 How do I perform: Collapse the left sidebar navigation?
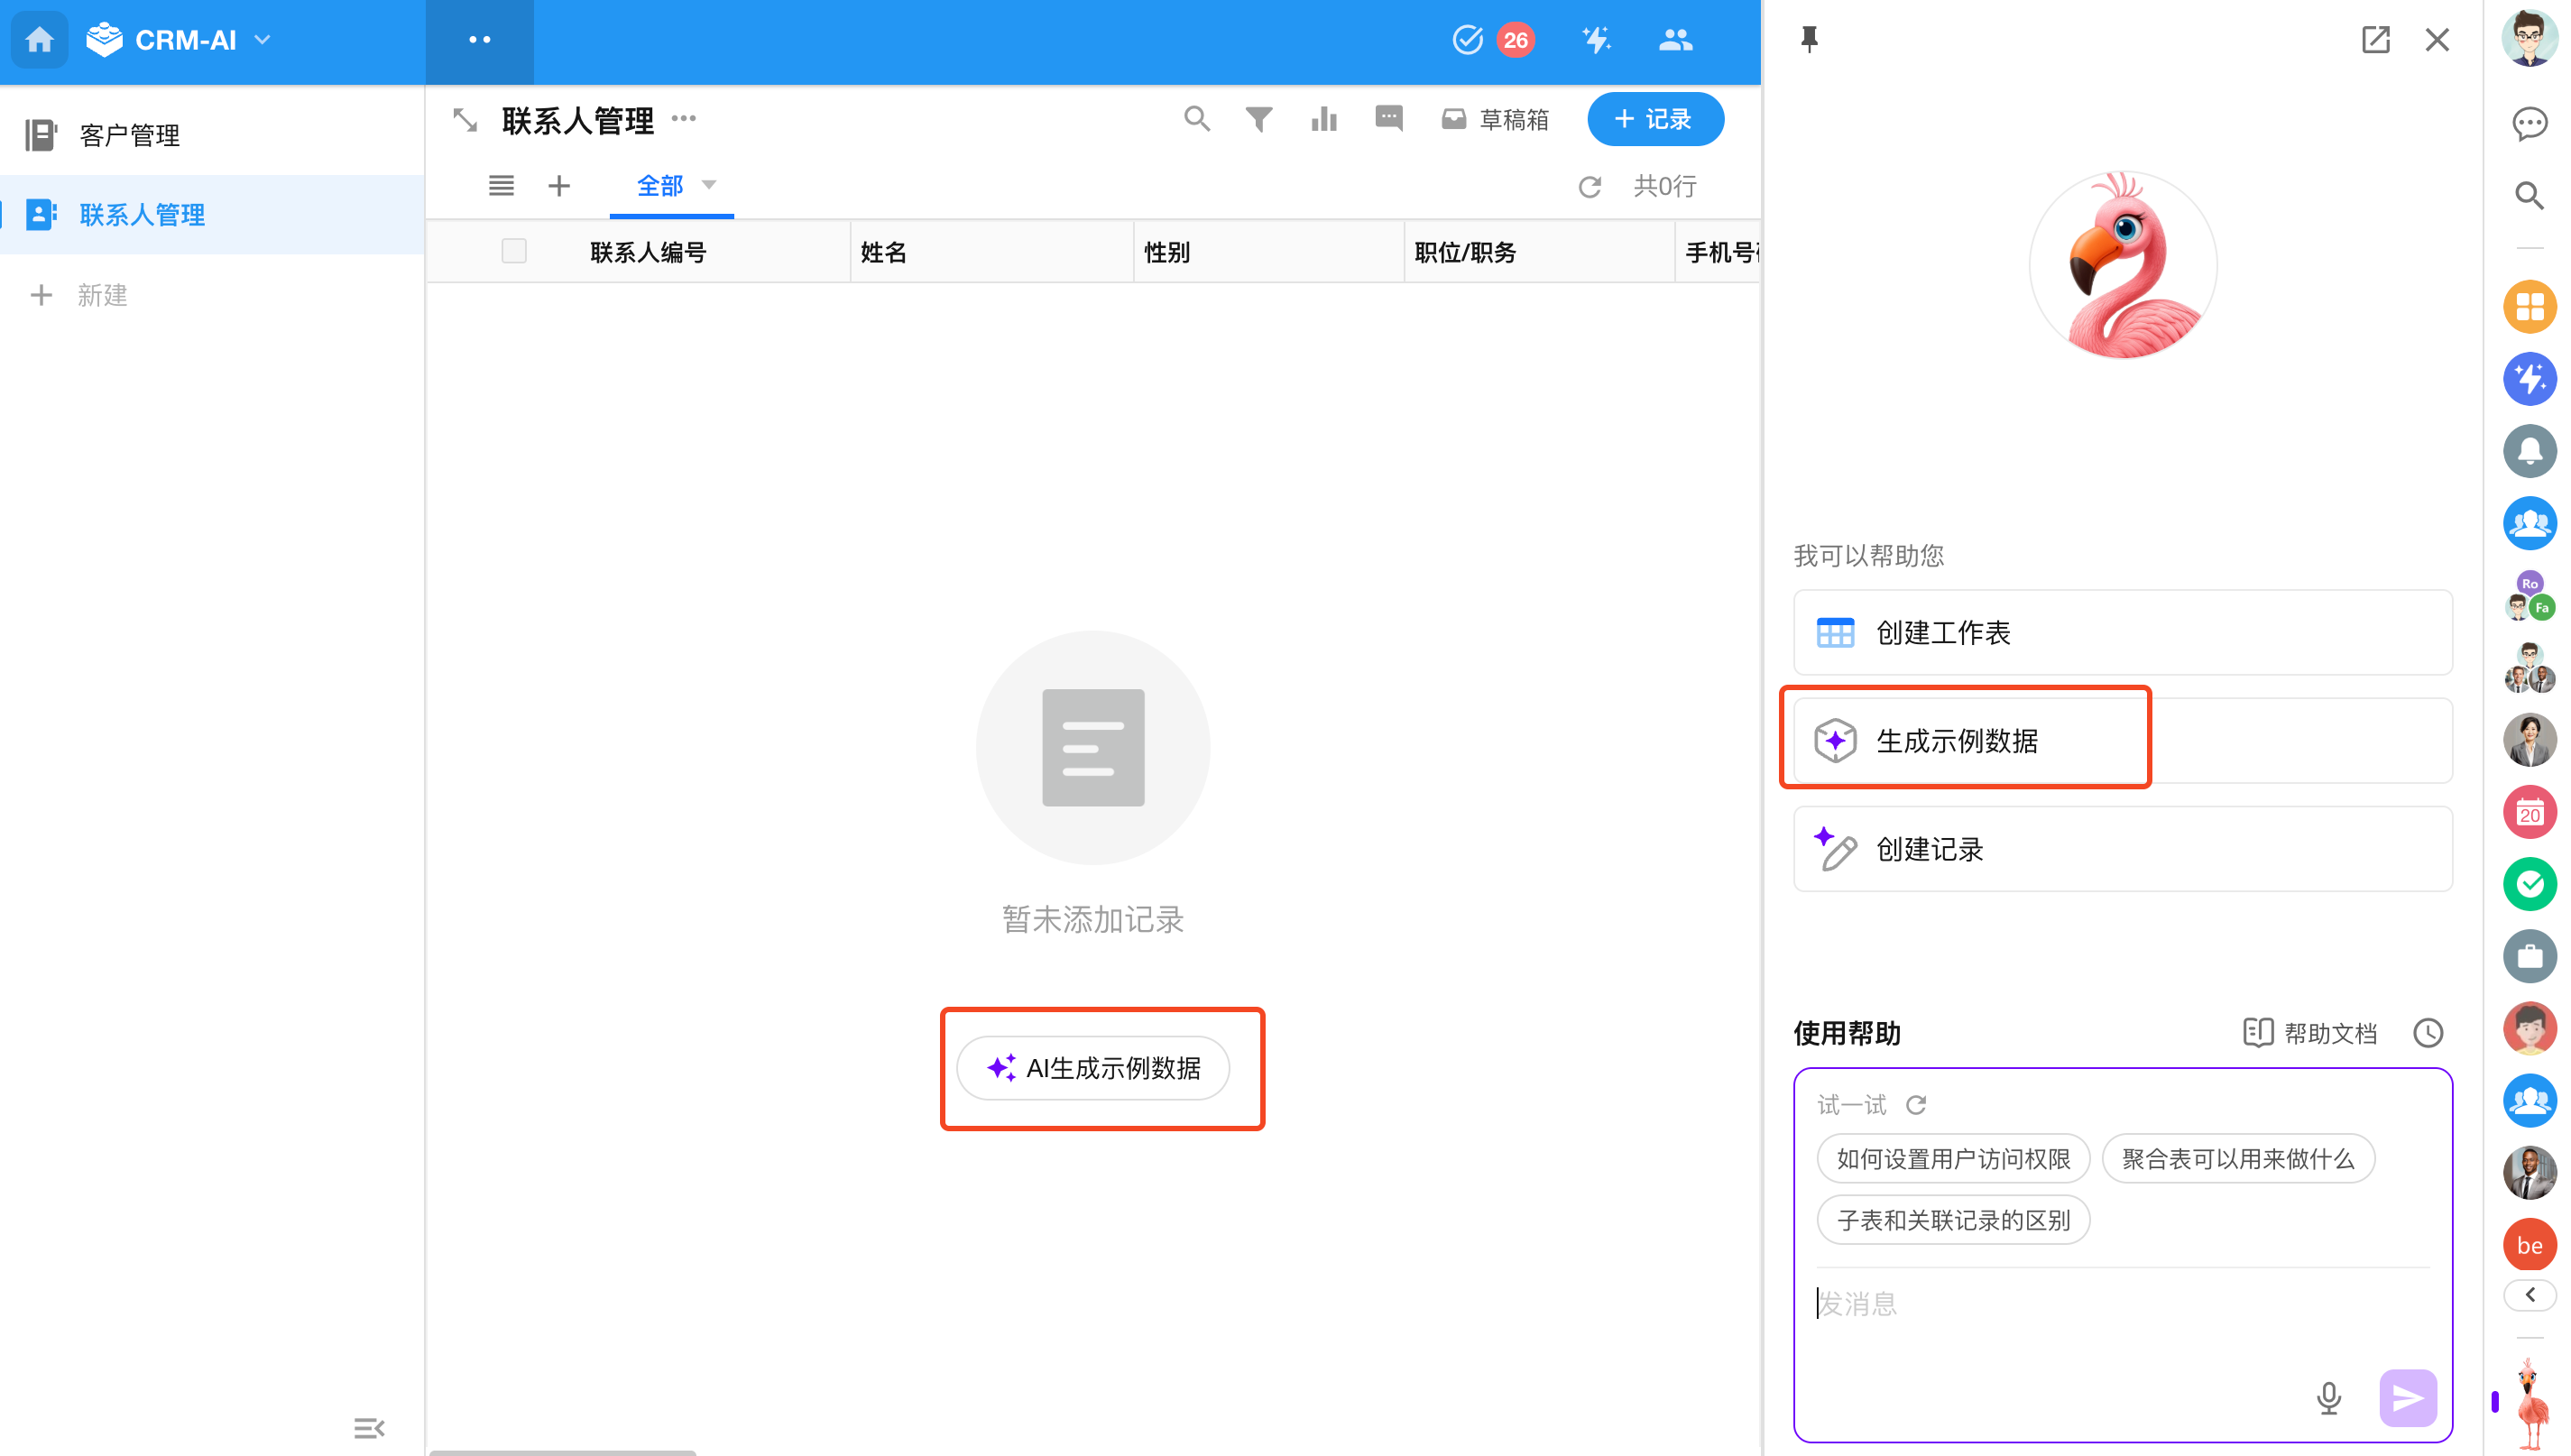pos(369,1427)
